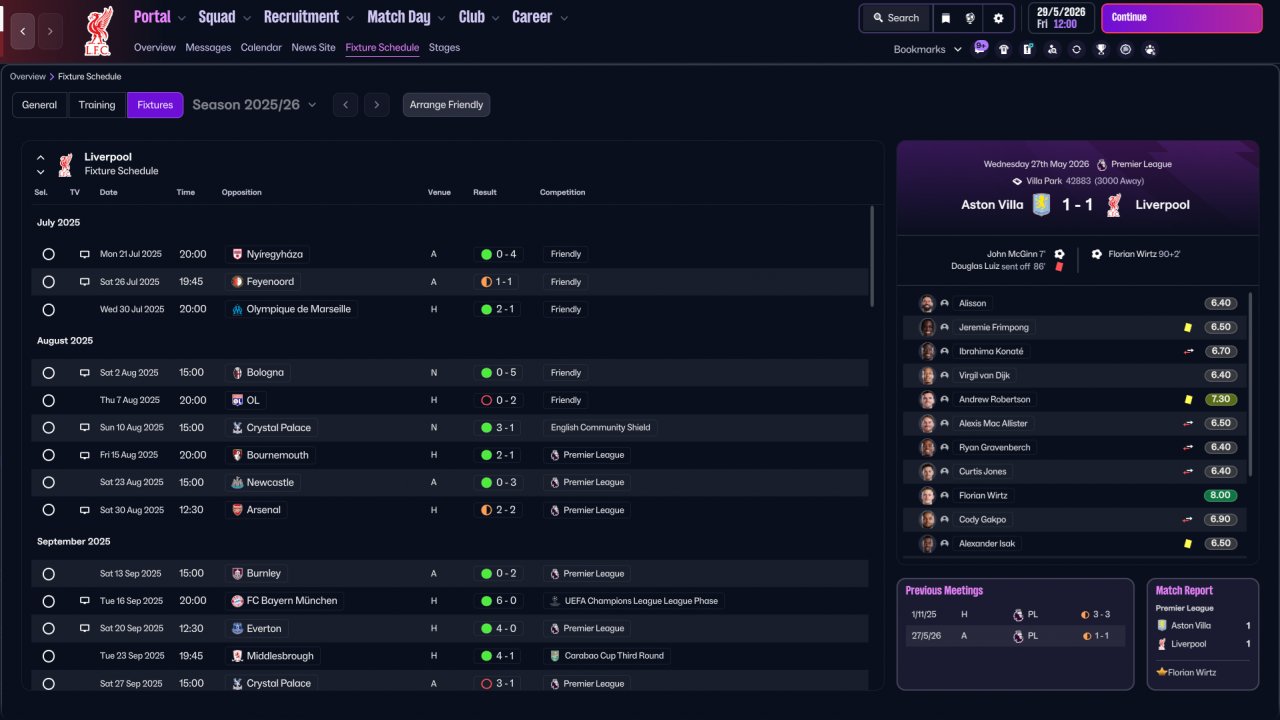Open the Season 2025/26 dropdown

coord(254,105)
